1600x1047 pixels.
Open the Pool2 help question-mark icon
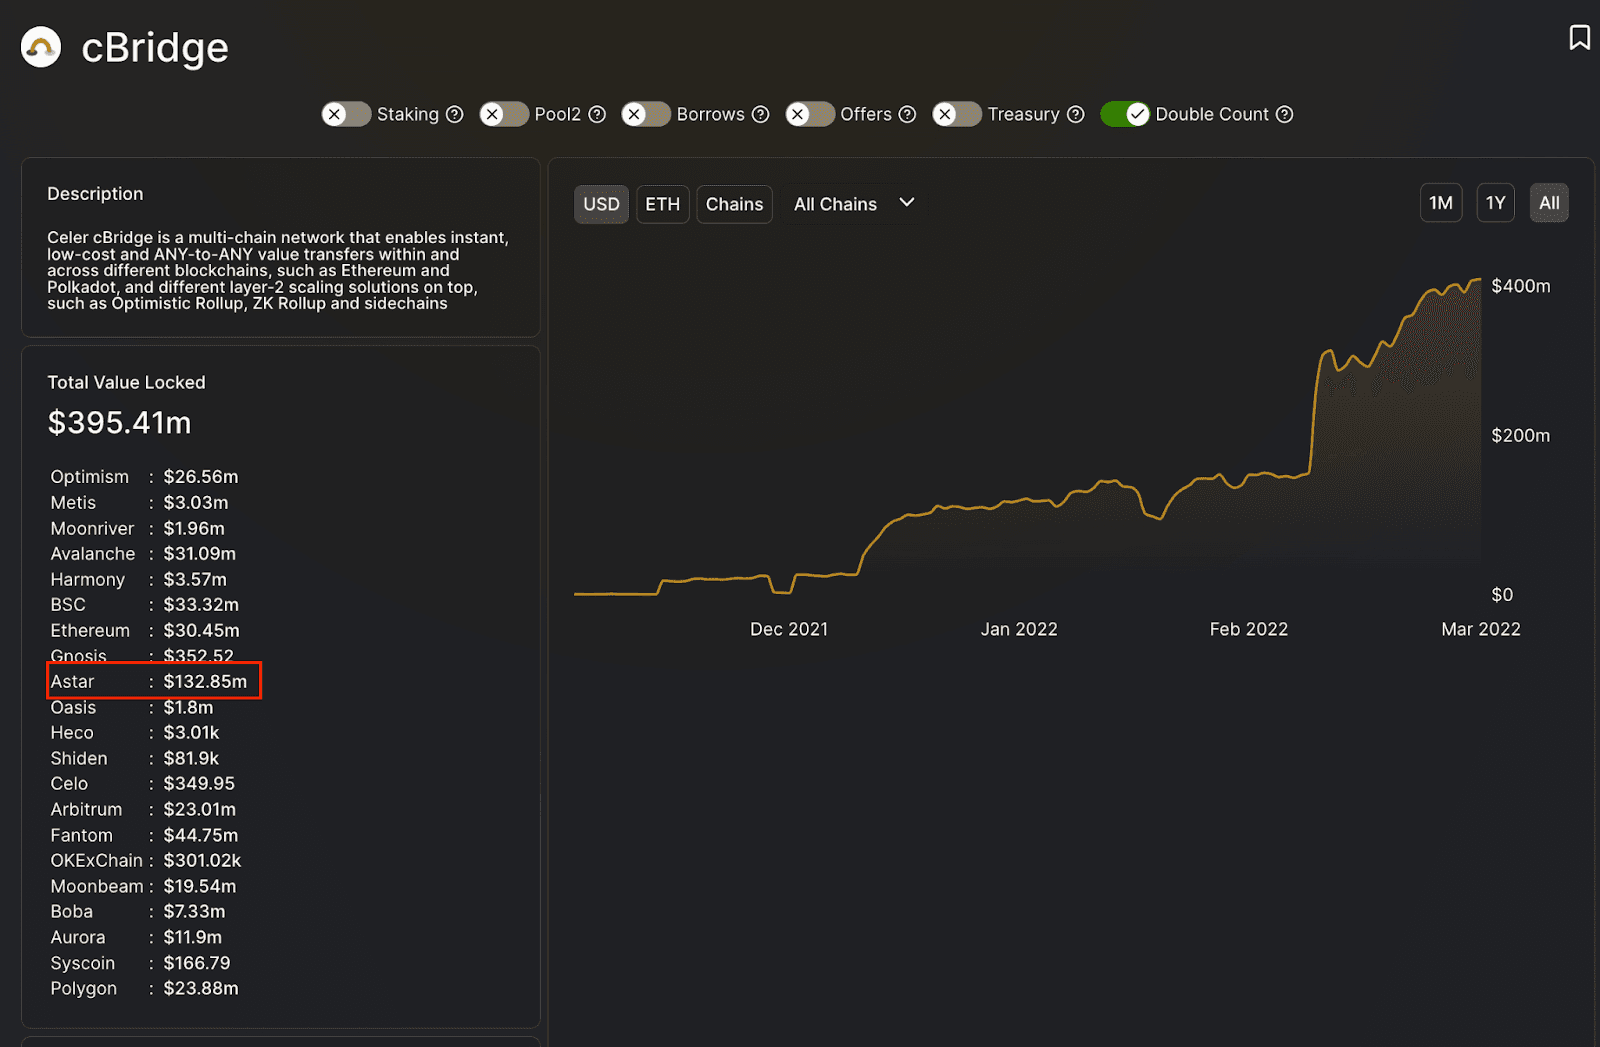tap(597, 114)
